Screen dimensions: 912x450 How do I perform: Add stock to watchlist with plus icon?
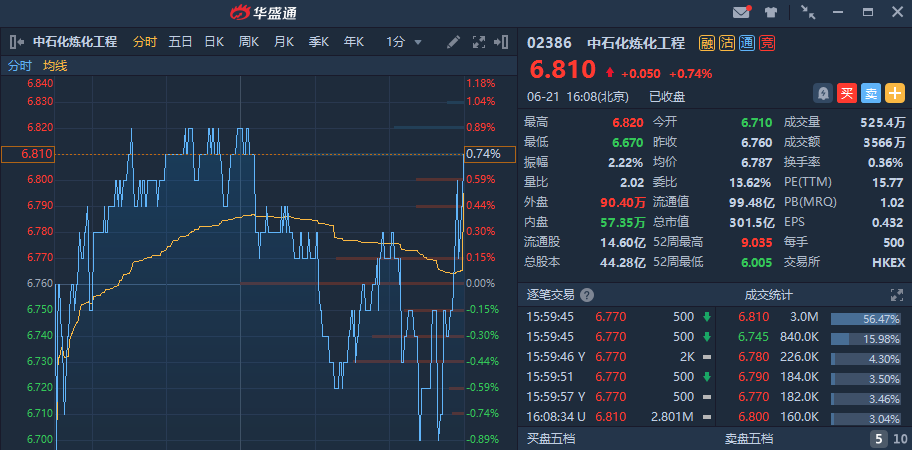point(895,93)
